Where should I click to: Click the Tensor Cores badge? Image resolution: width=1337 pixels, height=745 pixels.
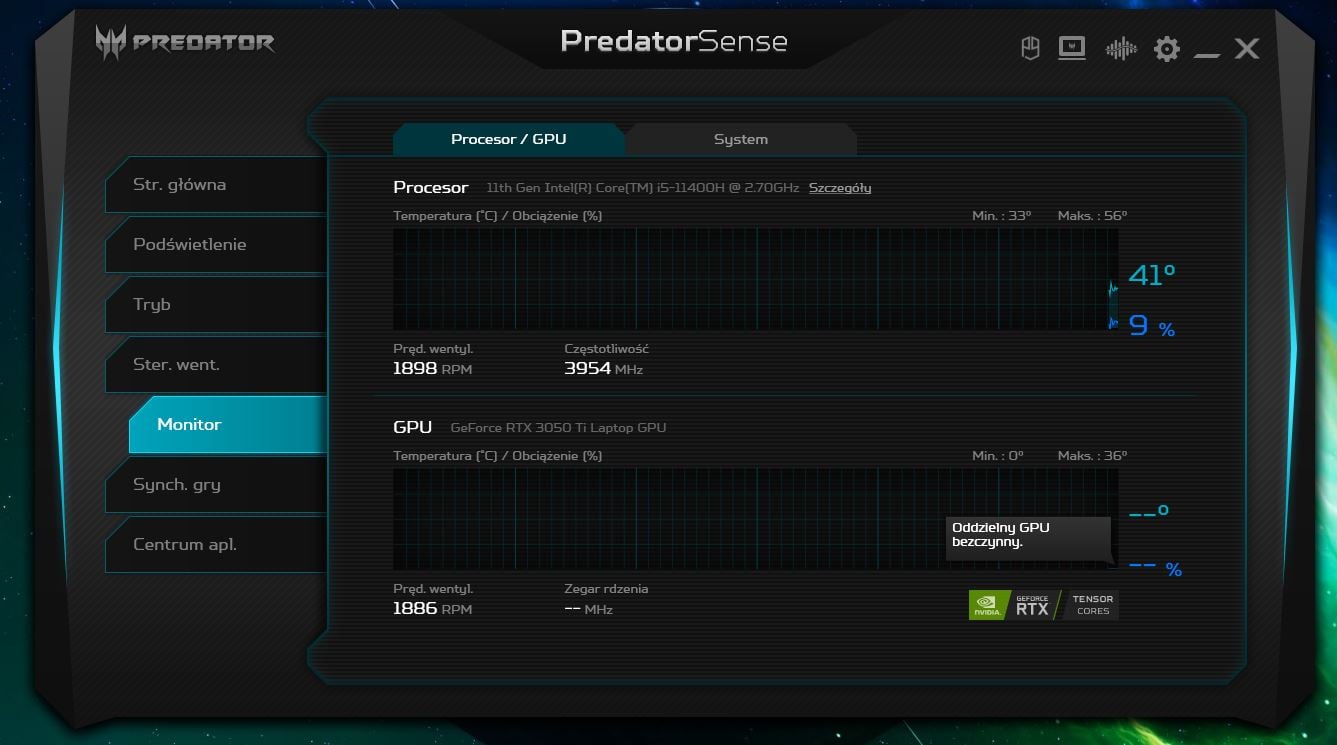point(1092,605)
